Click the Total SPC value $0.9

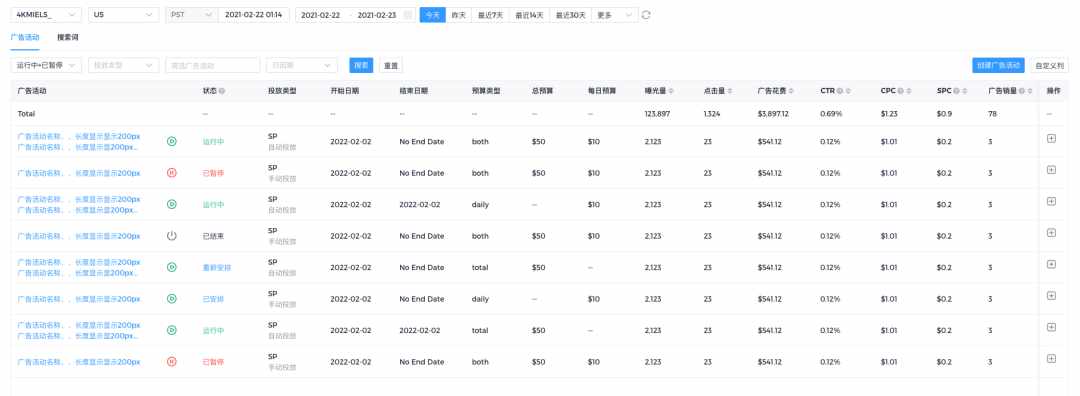tap(944, 114)
